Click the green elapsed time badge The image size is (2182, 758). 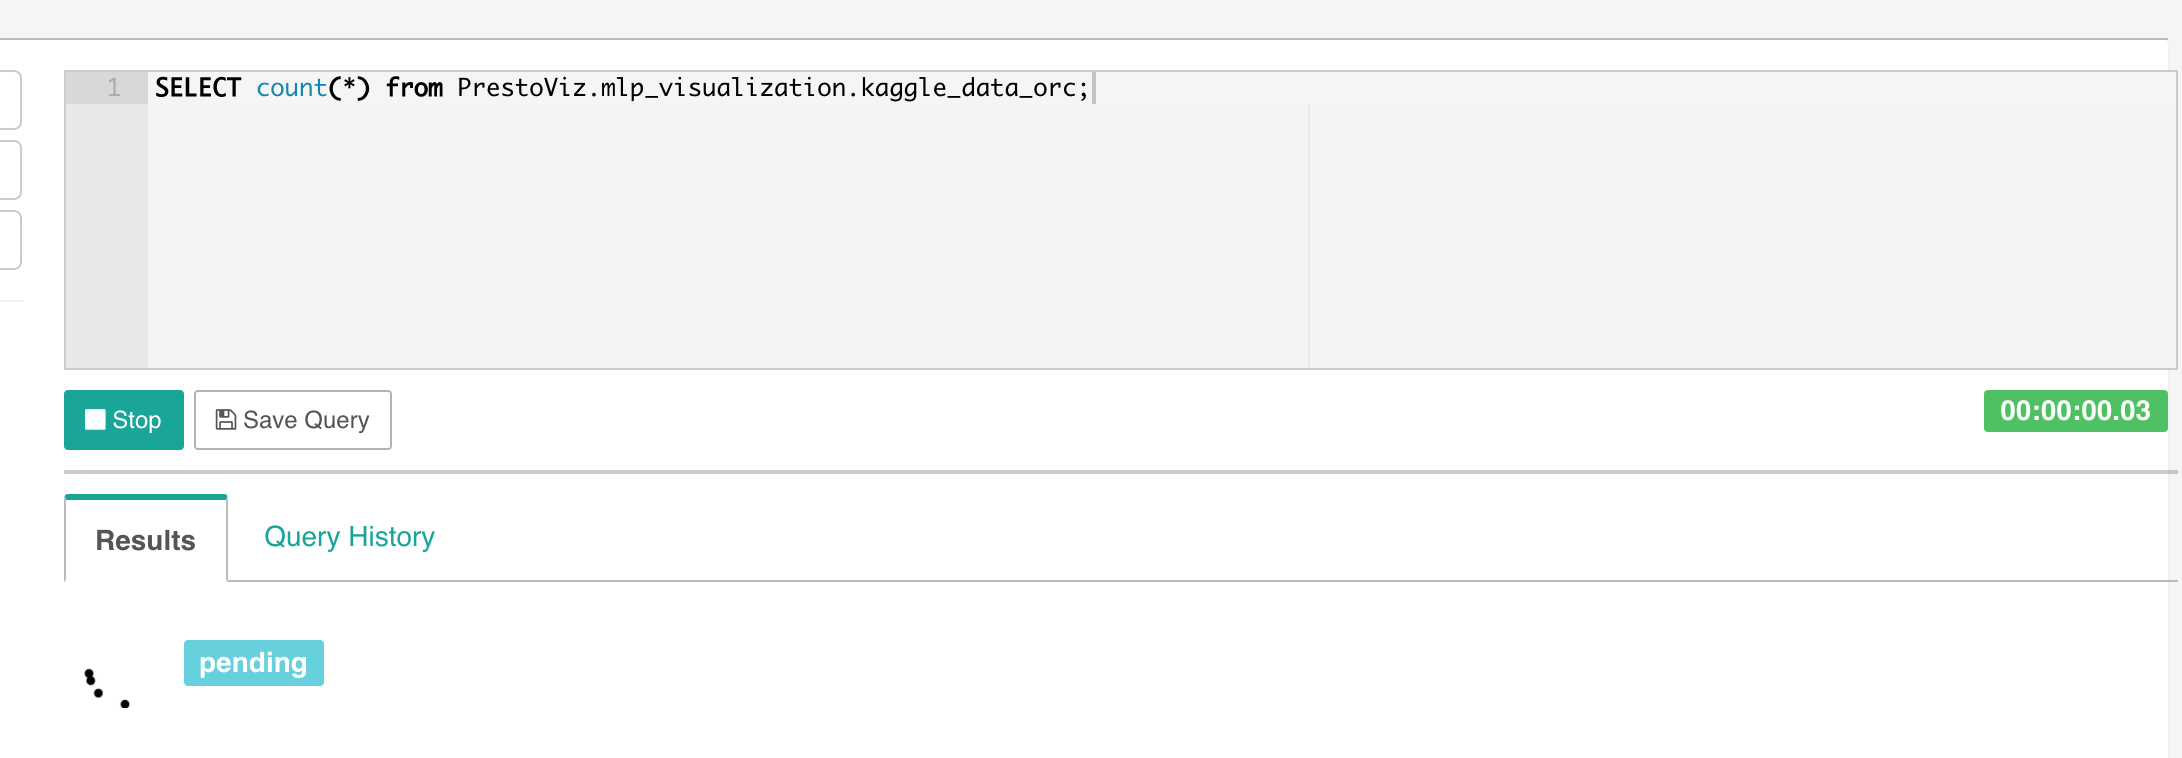(2075, 410)
